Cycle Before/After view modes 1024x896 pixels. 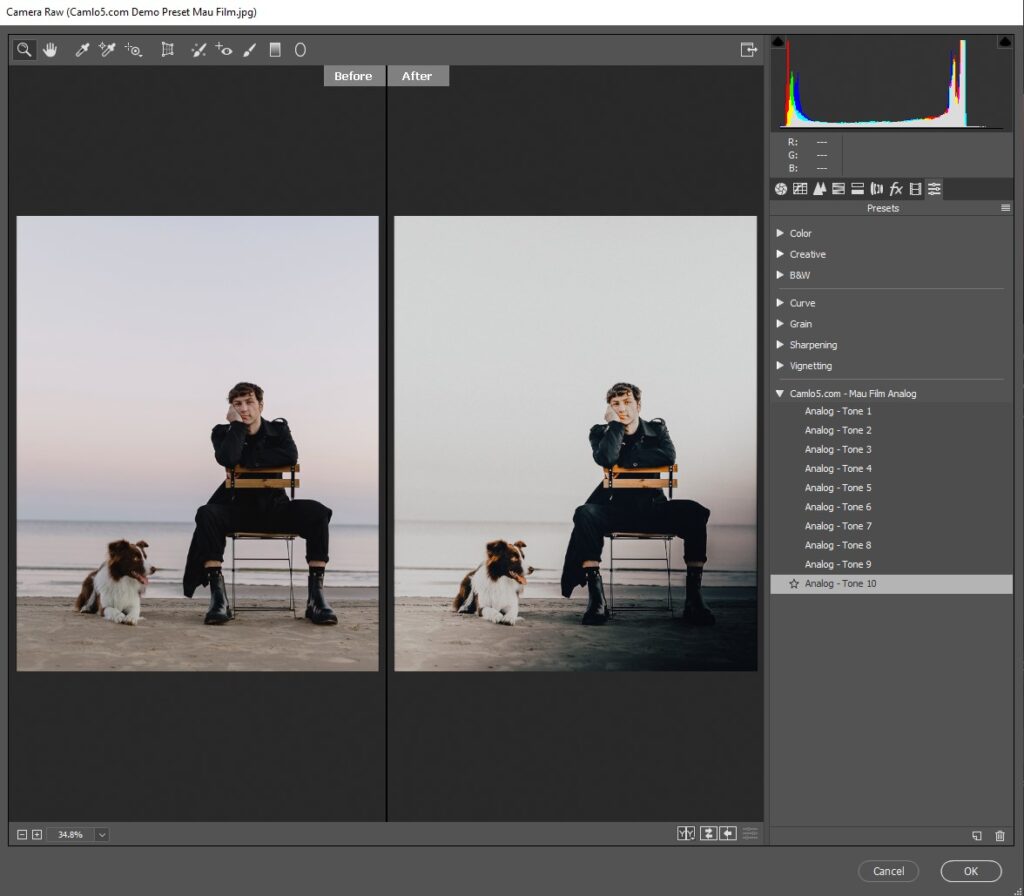[x=686, y=833]
